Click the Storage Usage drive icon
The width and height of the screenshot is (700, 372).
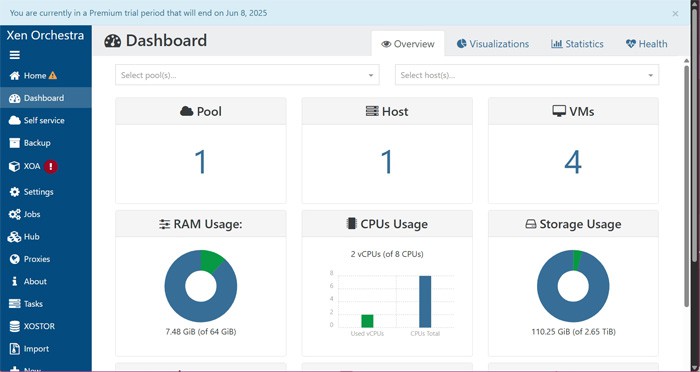(x=531, y=224)
